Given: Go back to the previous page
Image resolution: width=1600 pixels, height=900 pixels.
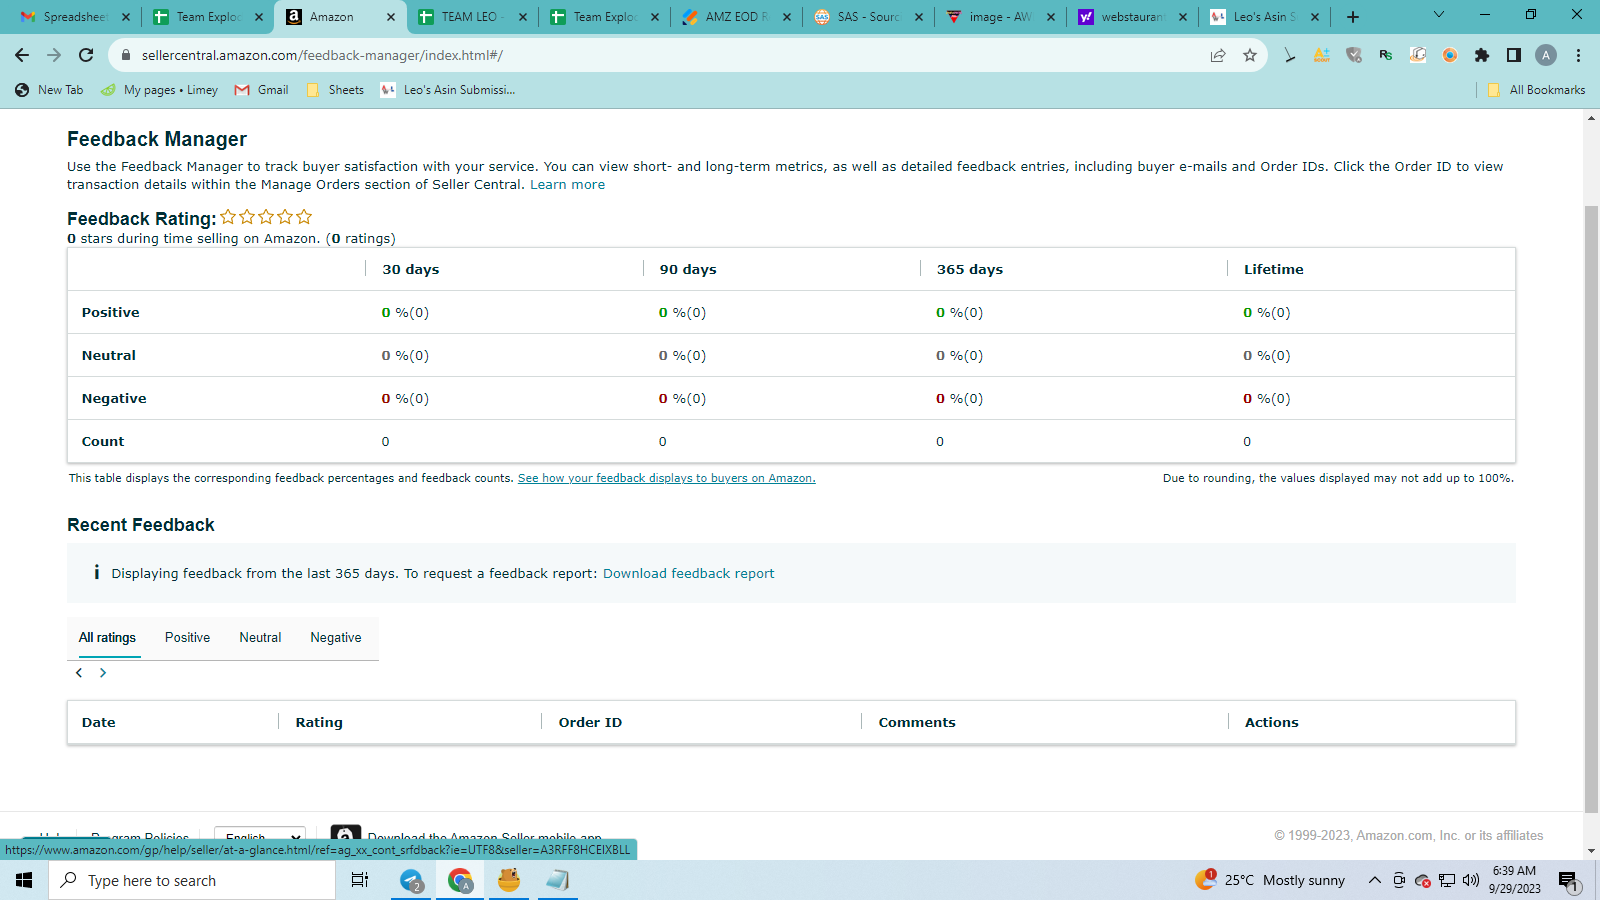Looking at the screenshot, I should (22, 55).
